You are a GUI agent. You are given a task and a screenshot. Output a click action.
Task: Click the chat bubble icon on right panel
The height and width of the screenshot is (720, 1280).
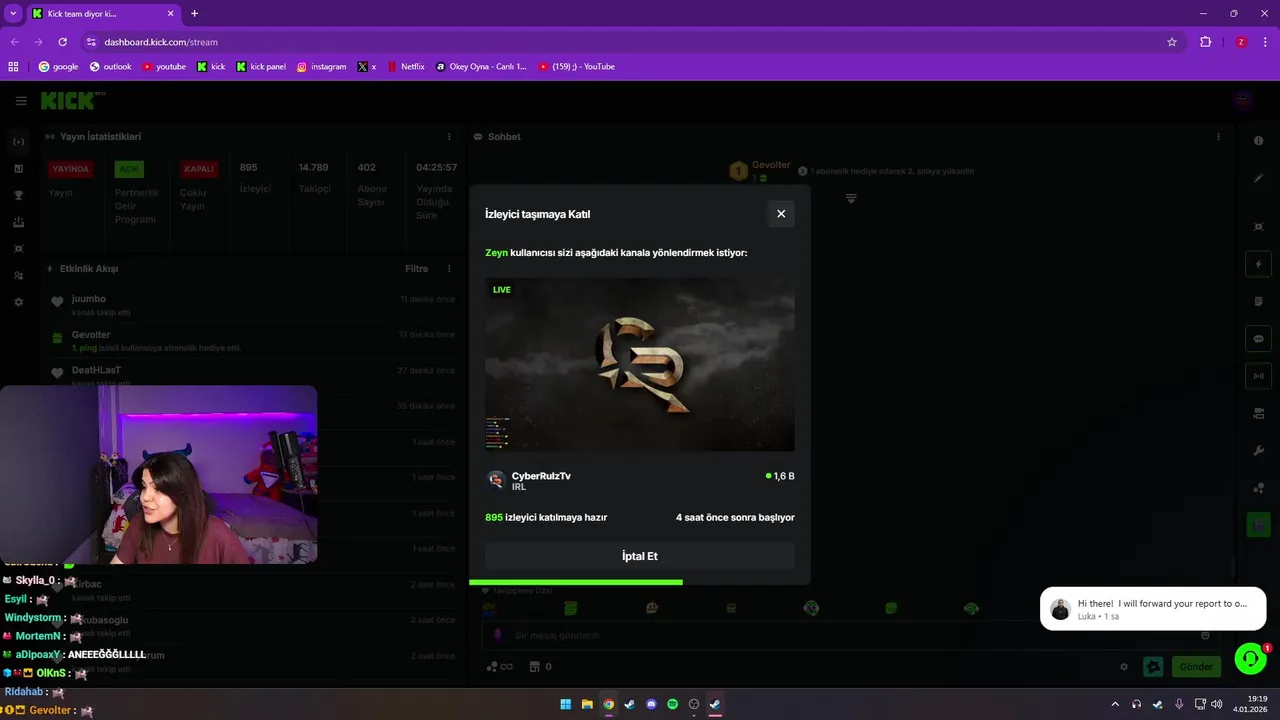point(1259,339)
